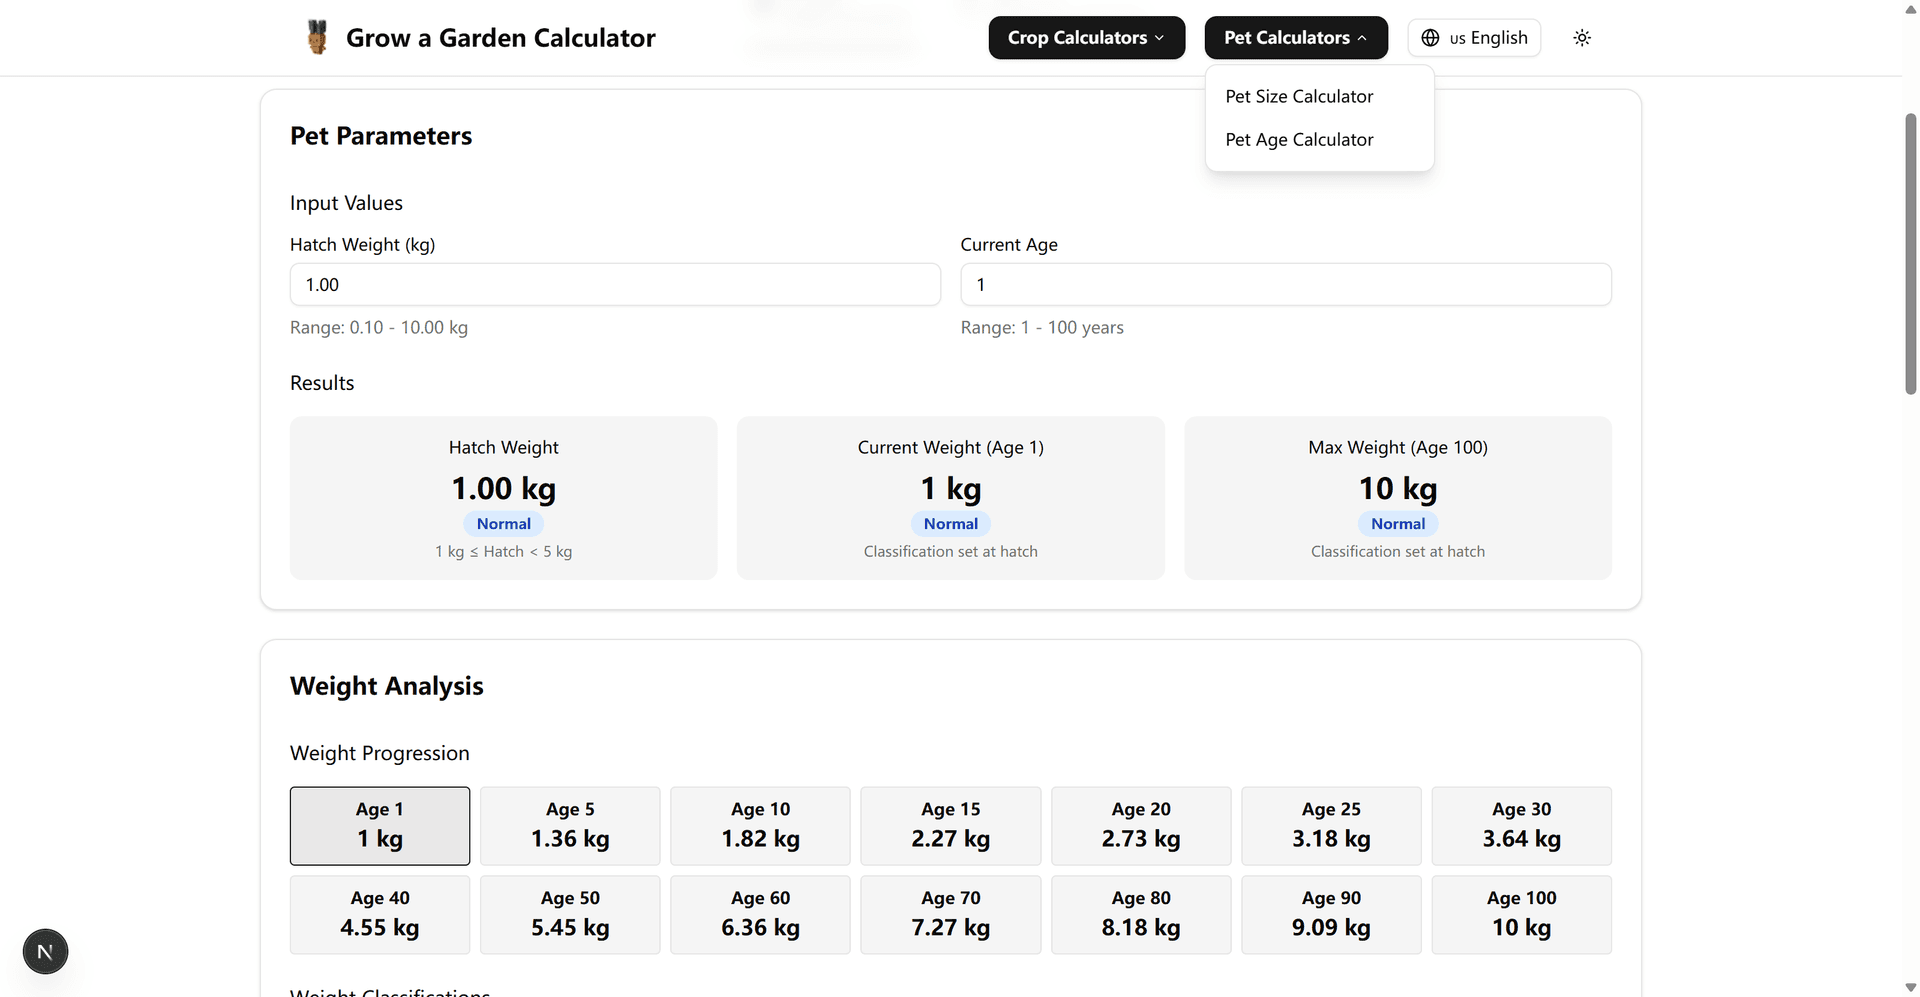Click the pet emoji logo
Image resolution: width=1920 pixels, height=997 pixels.
[317, 36]
